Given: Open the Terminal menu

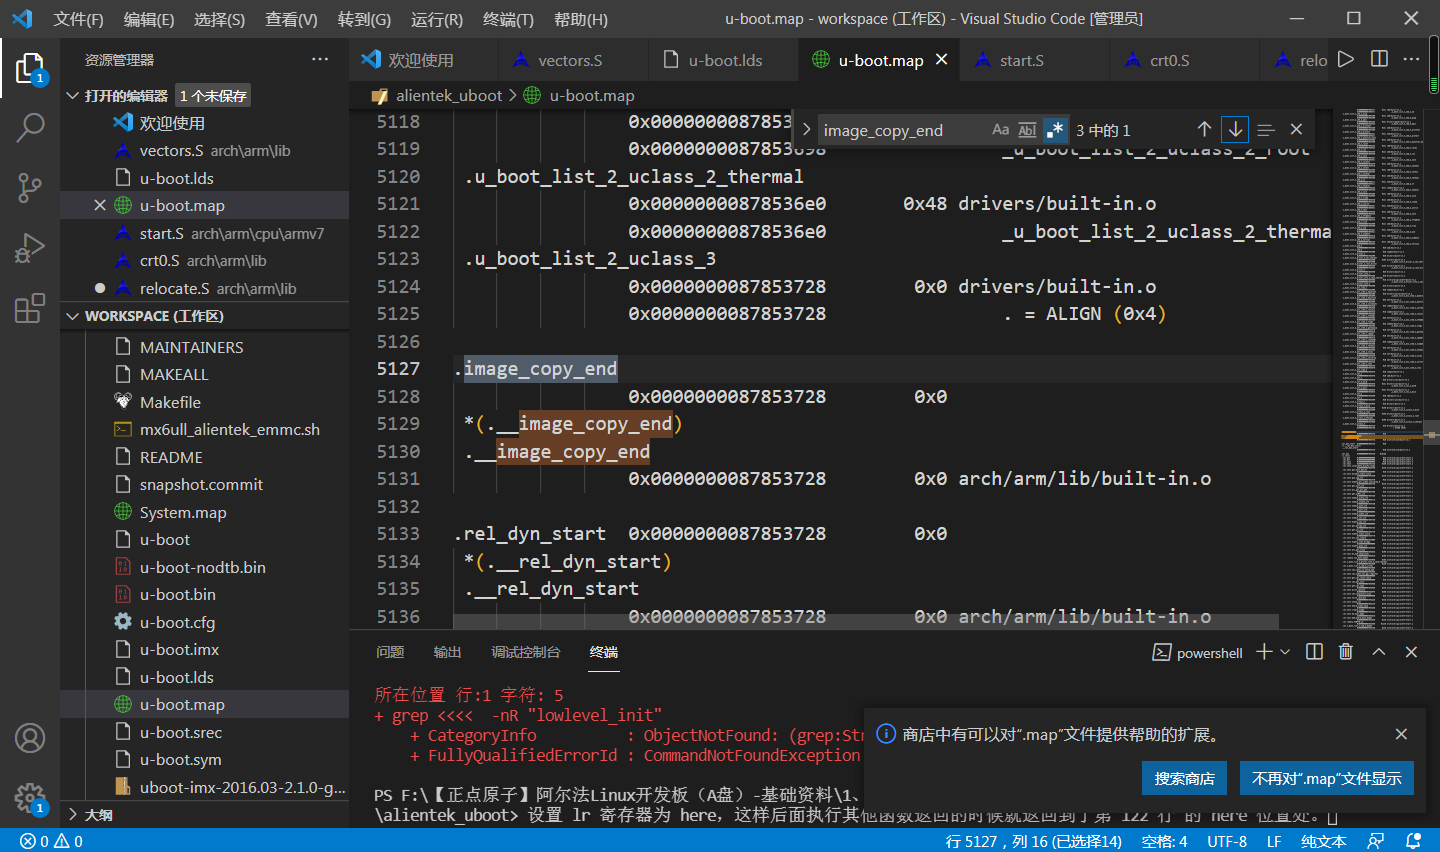Looking at the screenshot, I should 508,19.
